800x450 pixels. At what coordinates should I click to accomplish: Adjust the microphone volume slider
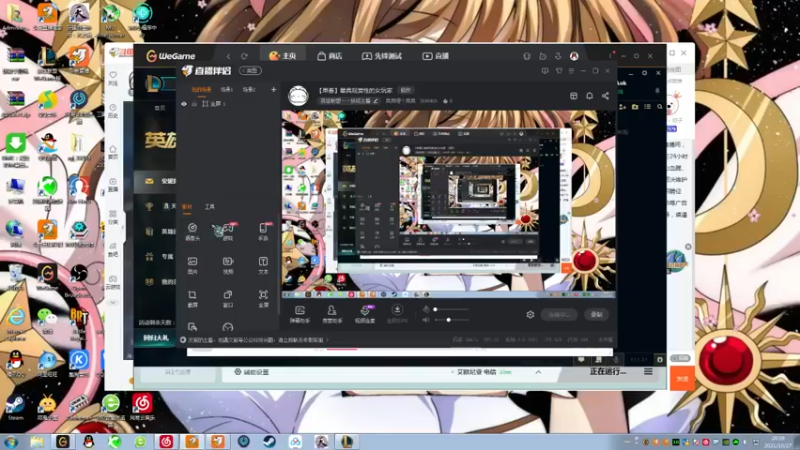pyautogui.click(x=451, y=309)
